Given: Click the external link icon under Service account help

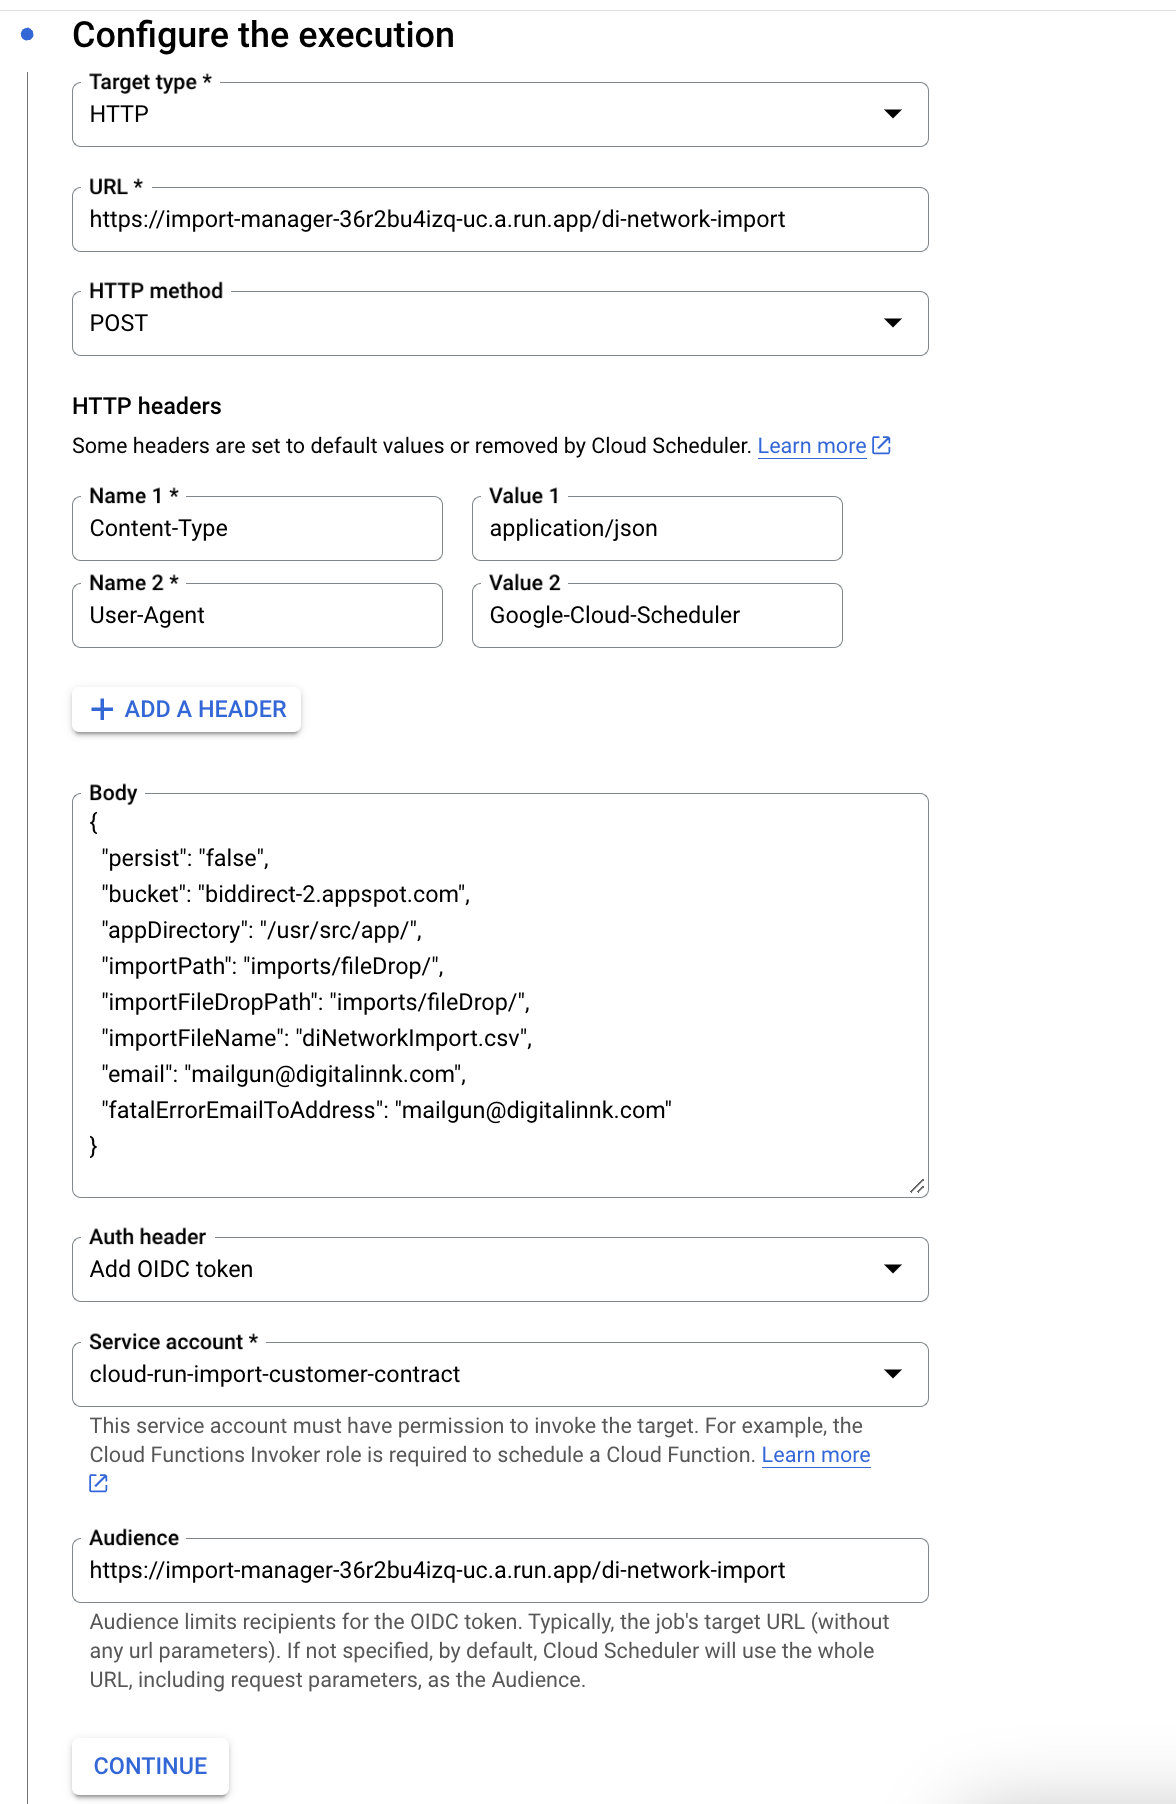Looking at the screenshot, I should [x=98, y=1483].
